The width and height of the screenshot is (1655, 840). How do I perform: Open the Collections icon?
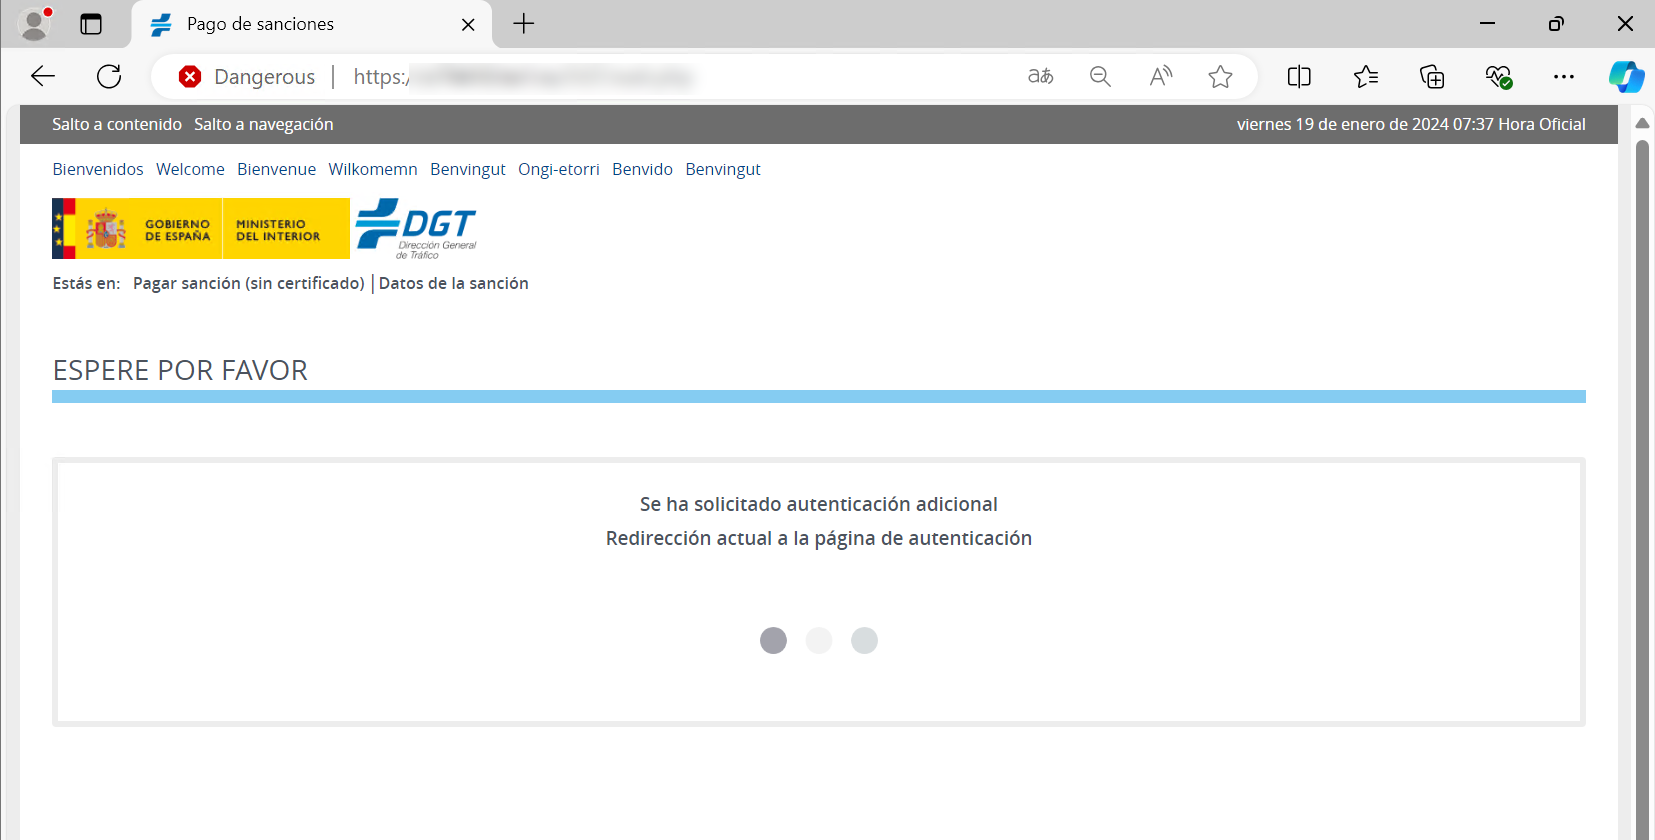(1431, 77)
